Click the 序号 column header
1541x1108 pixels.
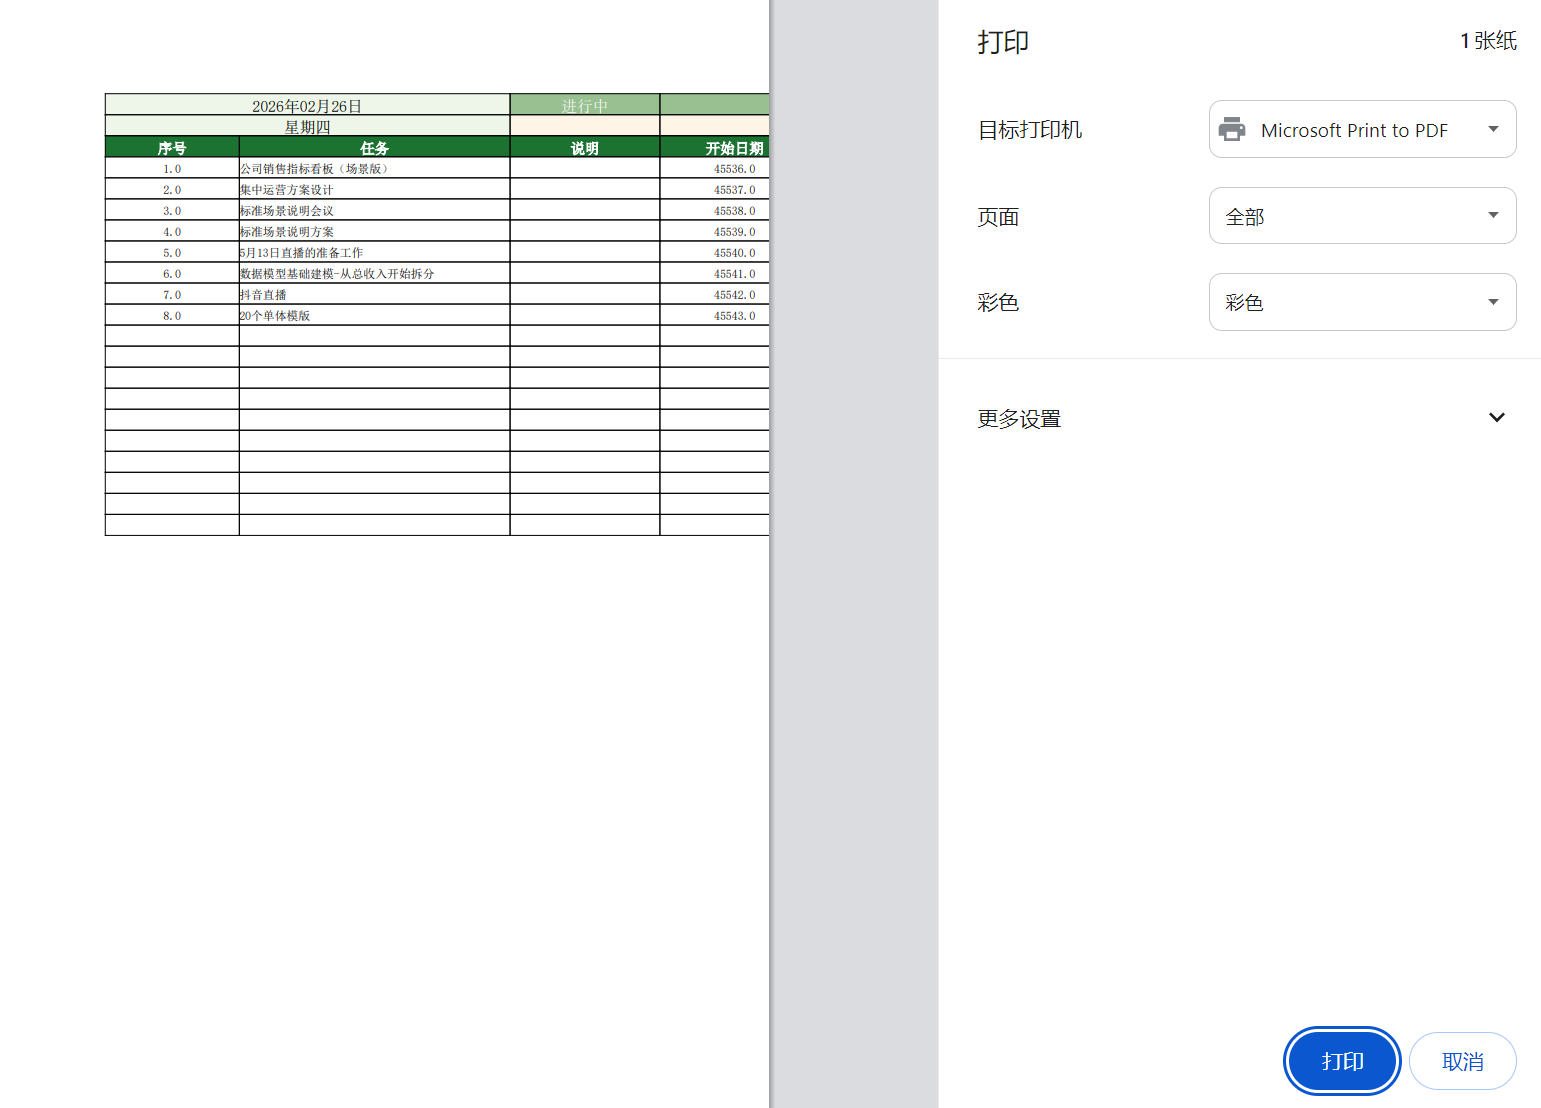[171, 146]
